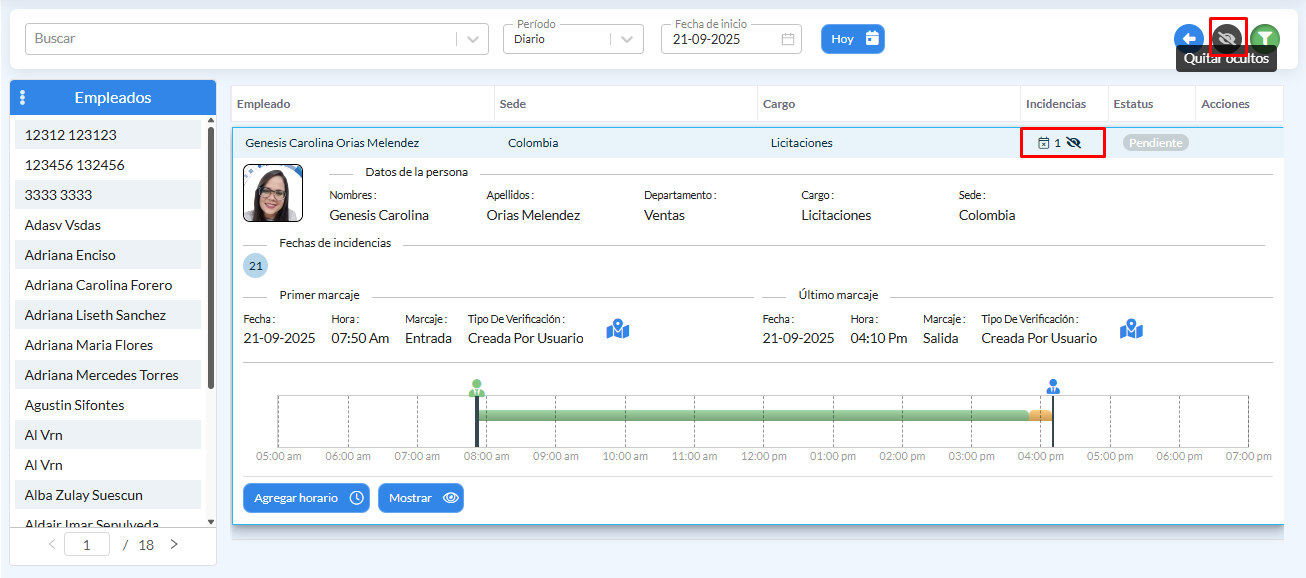1306x578 pixels.
Task: Click the blue exit person marker on timeline
Action: click(x=1052, y=387)
